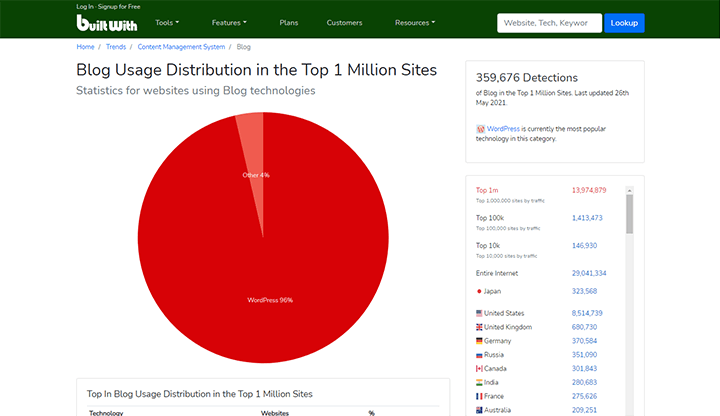Open the Tools dropdown menu
This screenshot has height=416, width=720.
(167, 22)
